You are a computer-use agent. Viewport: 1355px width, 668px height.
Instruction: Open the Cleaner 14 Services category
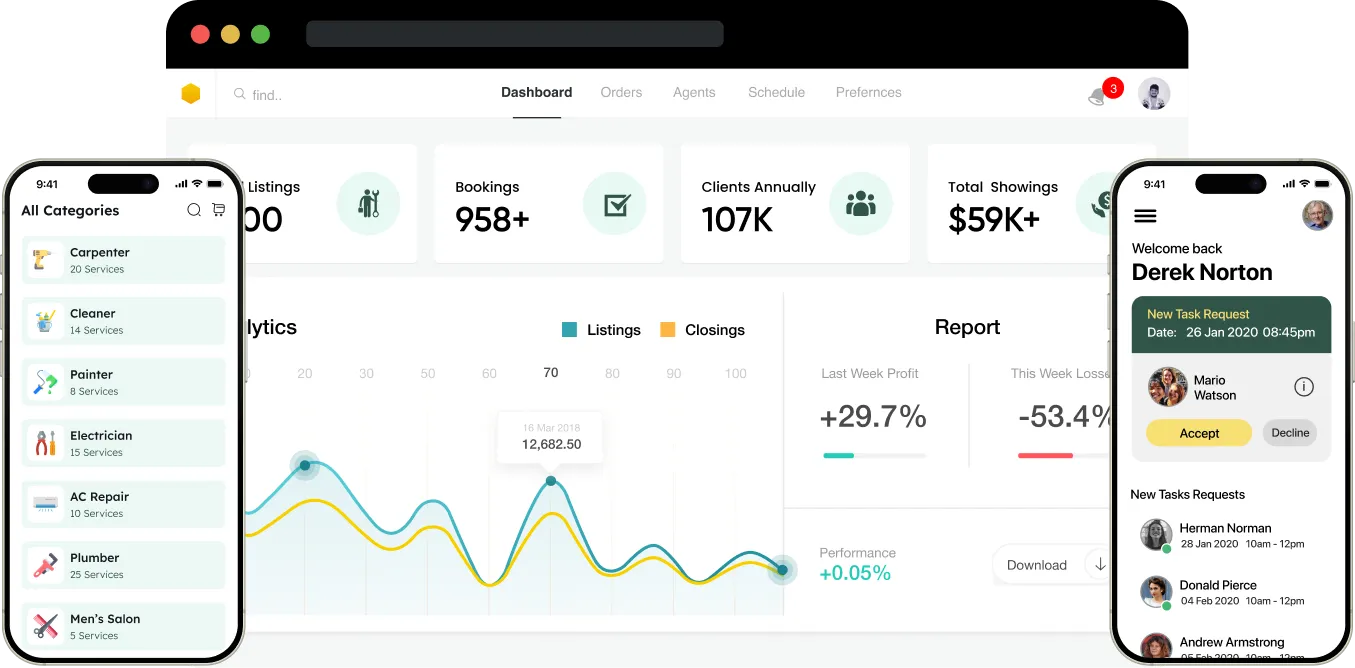(123, 321)
